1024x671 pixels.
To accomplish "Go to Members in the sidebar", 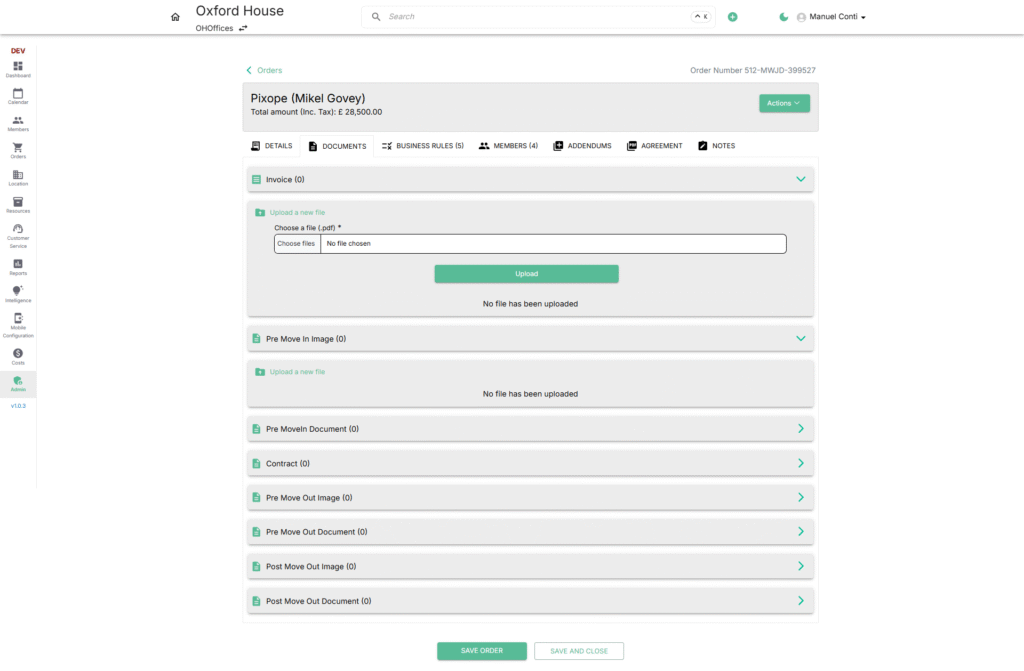I will coord(18,122).
